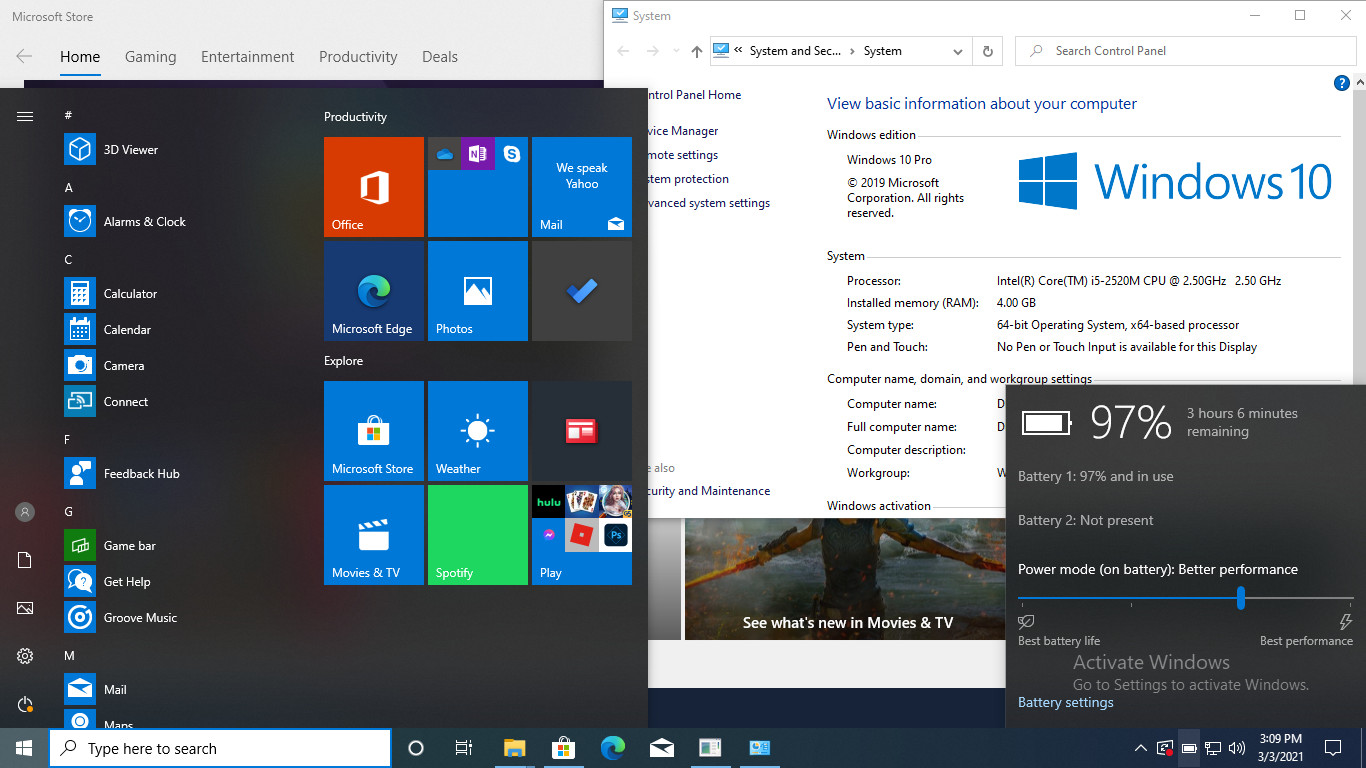The image size is (1366, 768).
Task: Switch to the Productivity tab in Microsoft Store
Action: click(x=358, y=57)
